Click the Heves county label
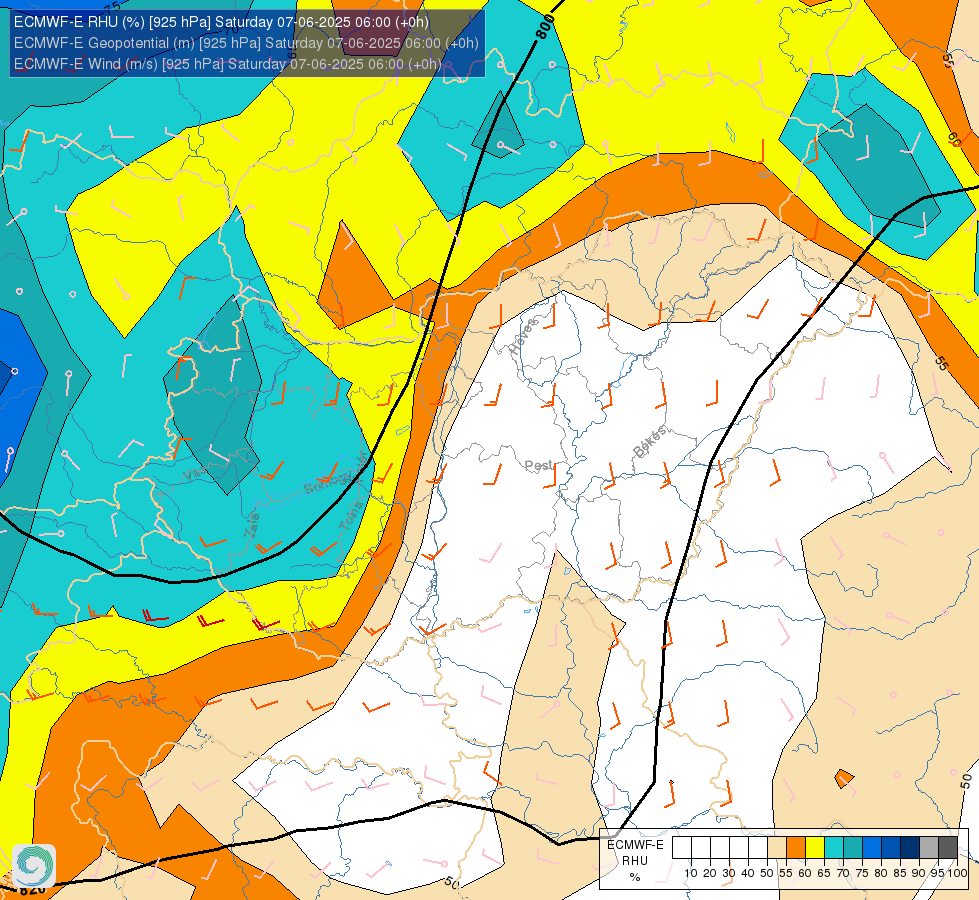Viewport: 979px width, 900px height. [x=523, y=336]
